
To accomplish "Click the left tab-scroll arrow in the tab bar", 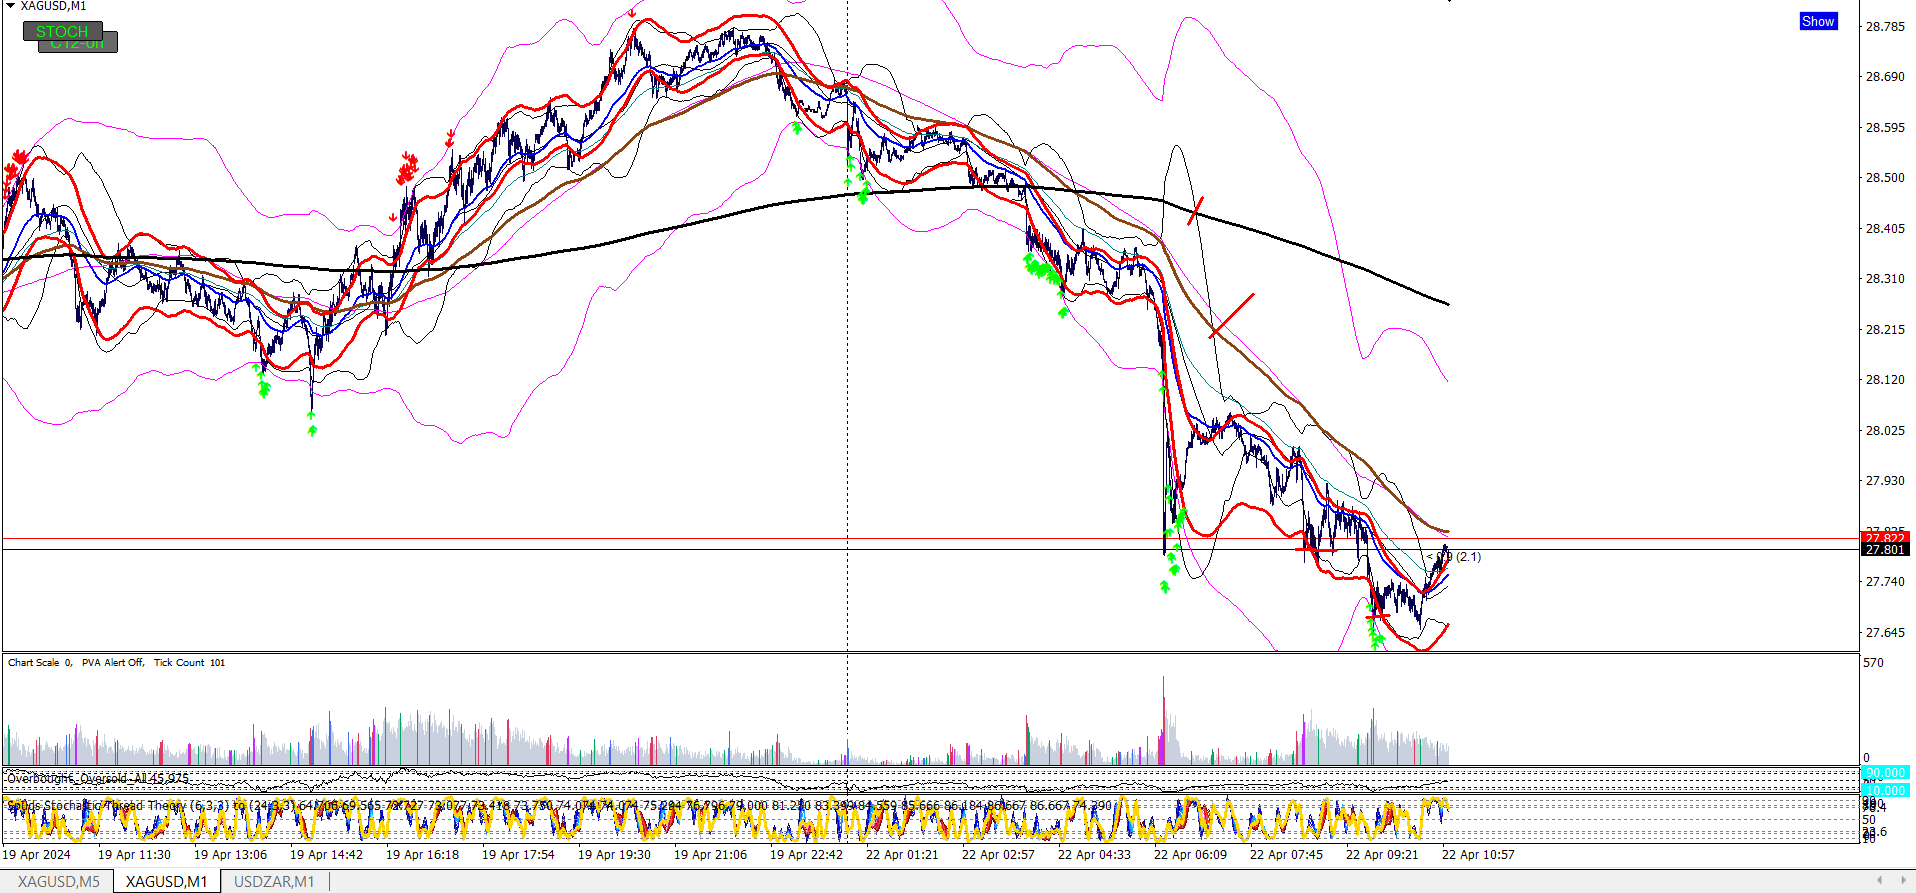I will 1879,880.
